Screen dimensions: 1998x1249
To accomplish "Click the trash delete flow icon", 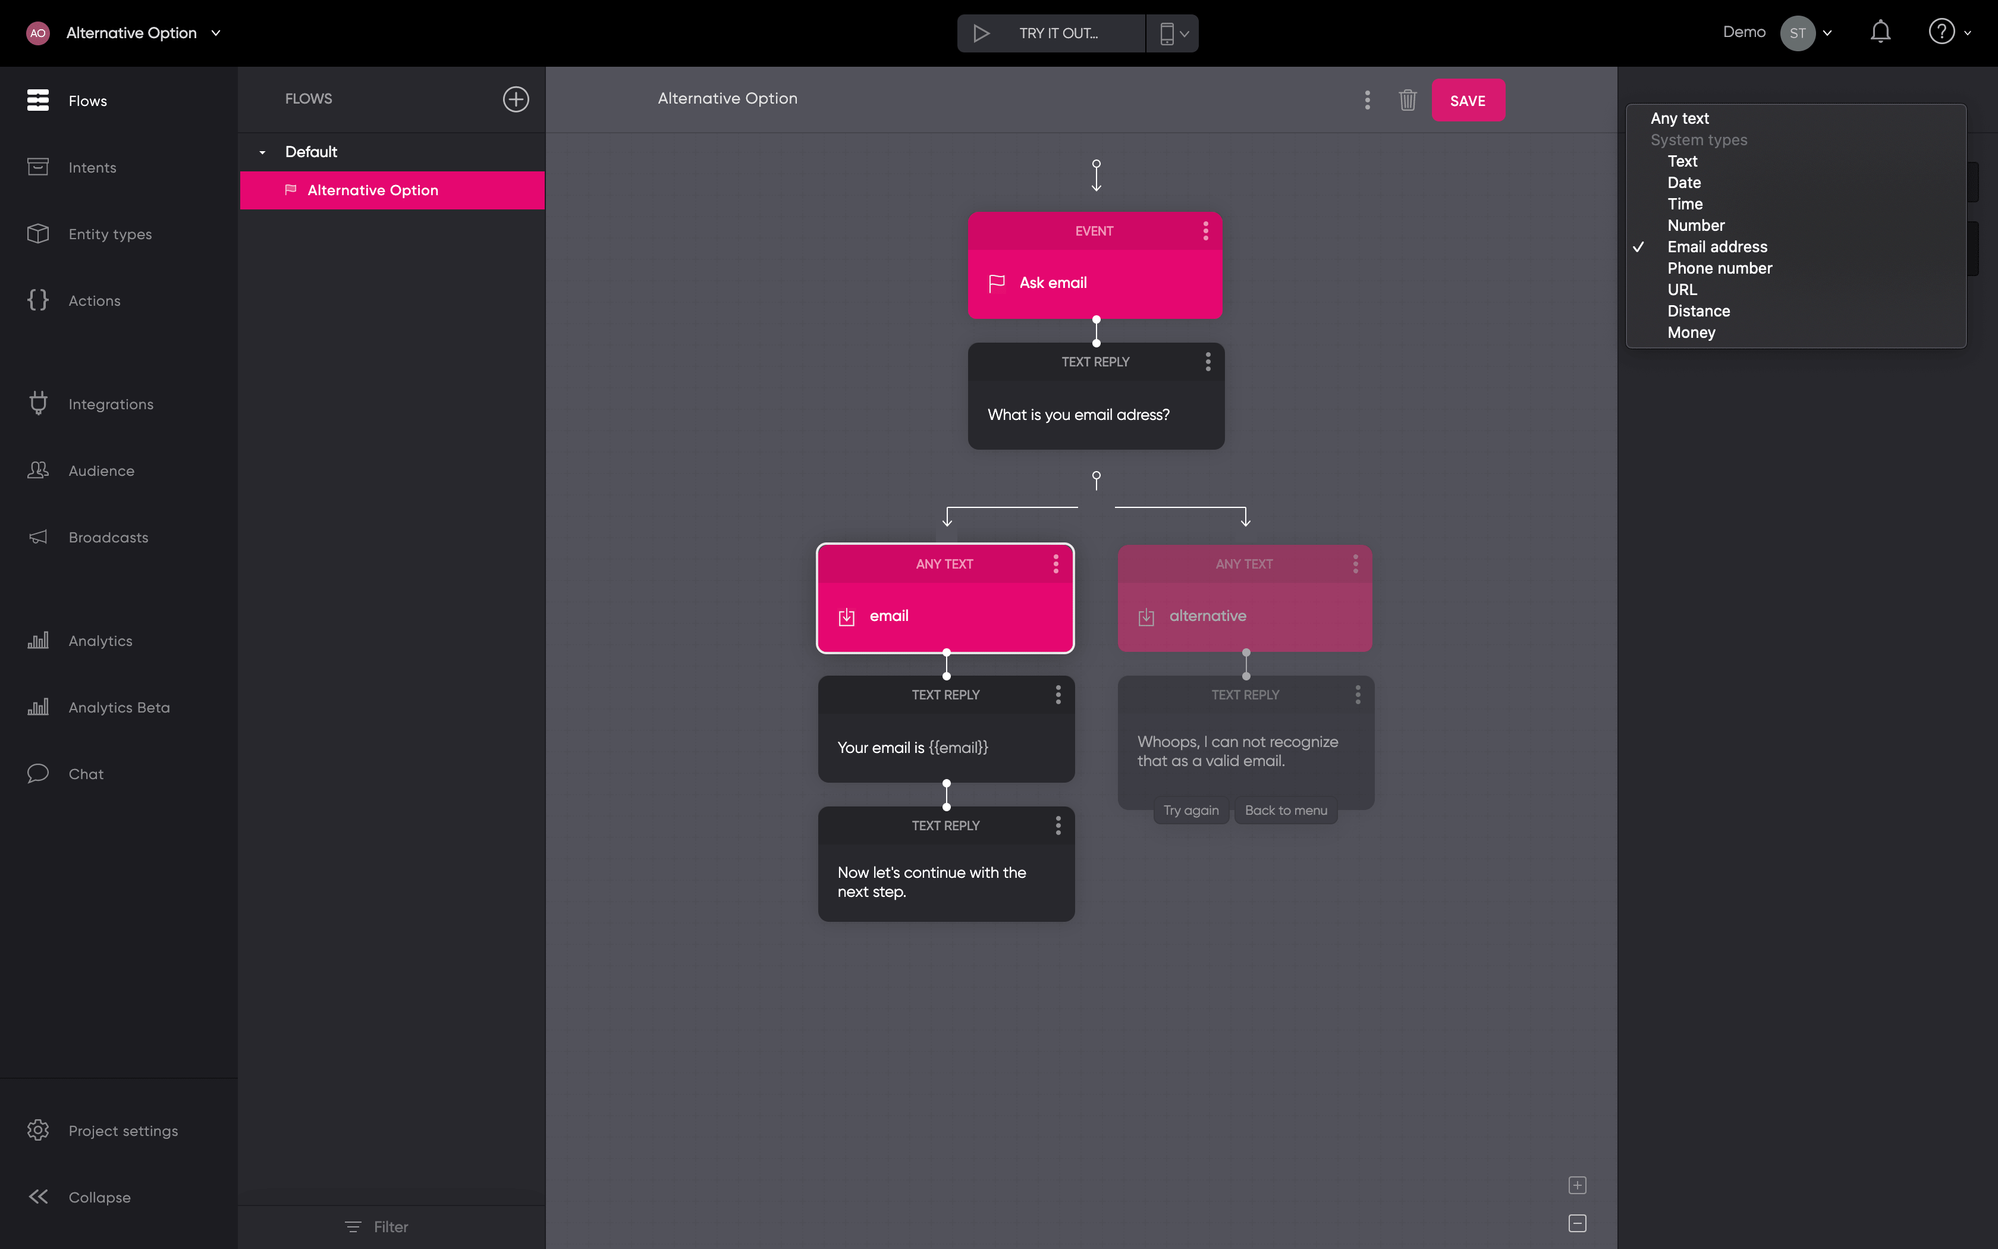I will (x=1407, y=100).
